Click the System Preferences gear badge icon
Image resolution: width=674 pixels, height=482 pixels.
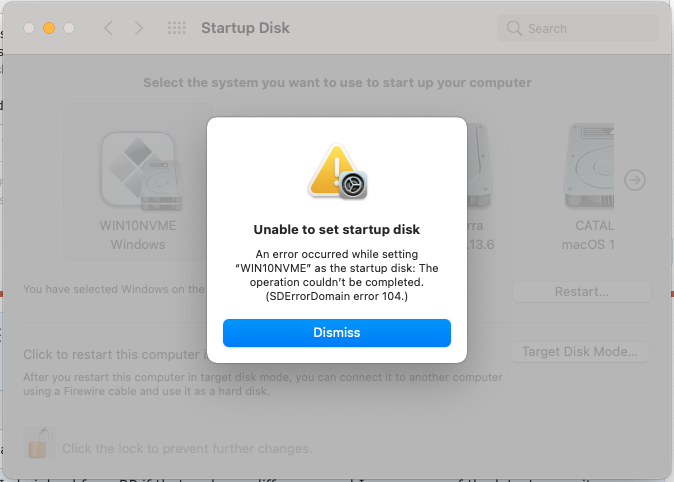[x=353, y=185]
